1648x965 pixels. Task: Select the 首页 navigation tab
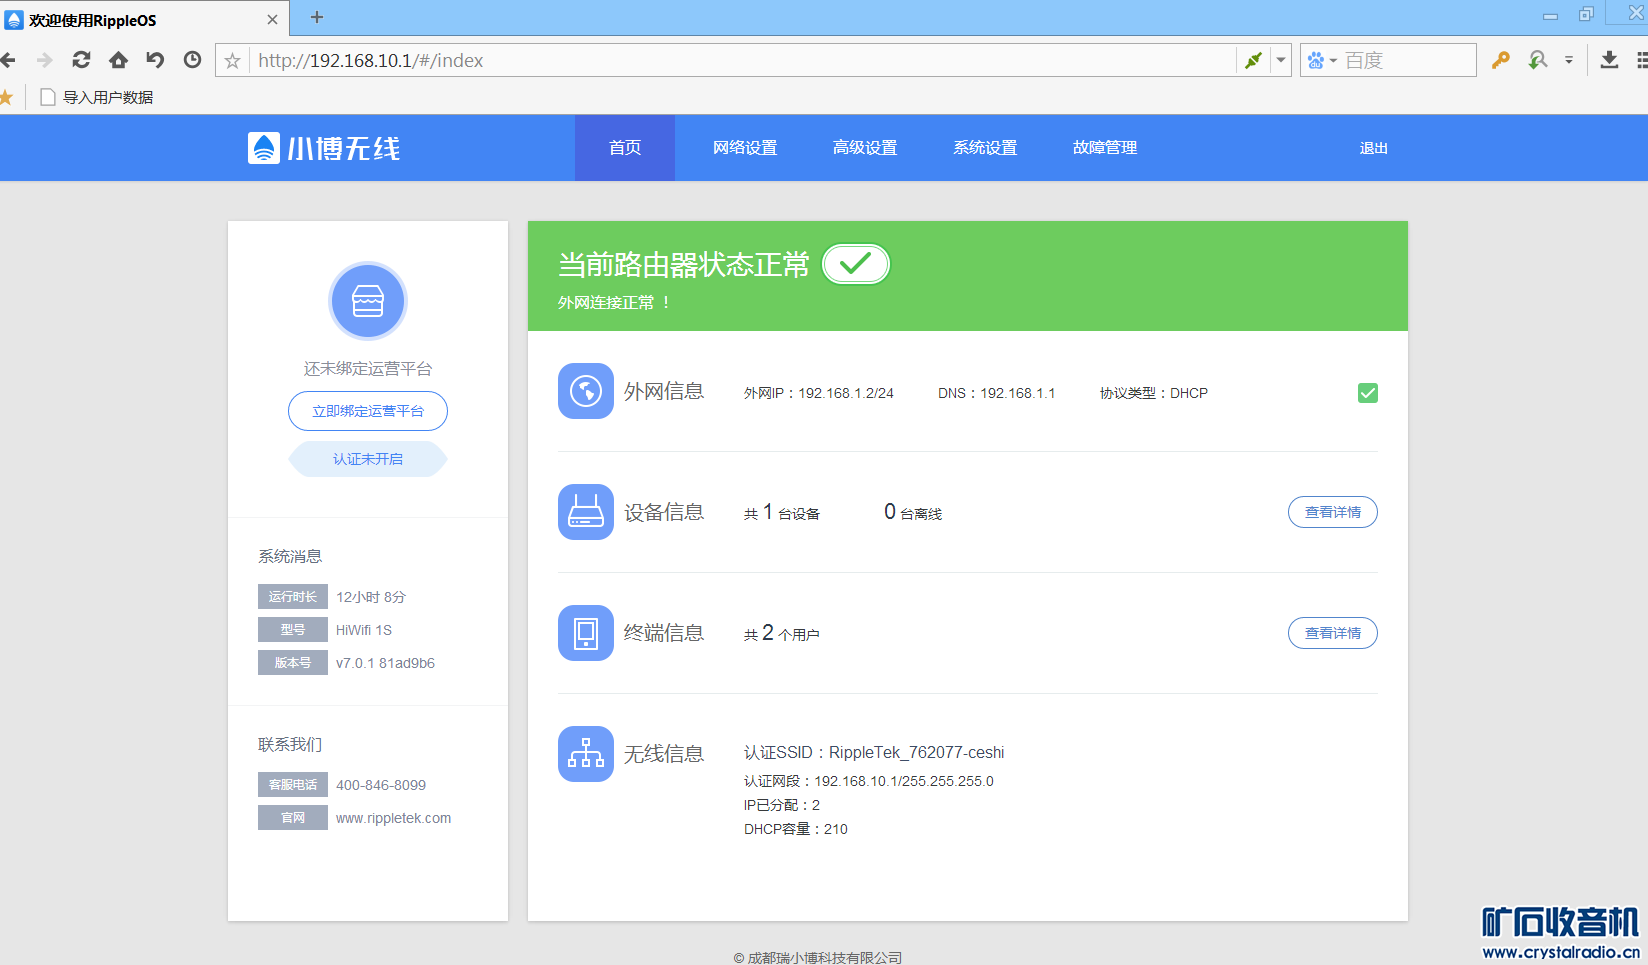click(625, 148)
